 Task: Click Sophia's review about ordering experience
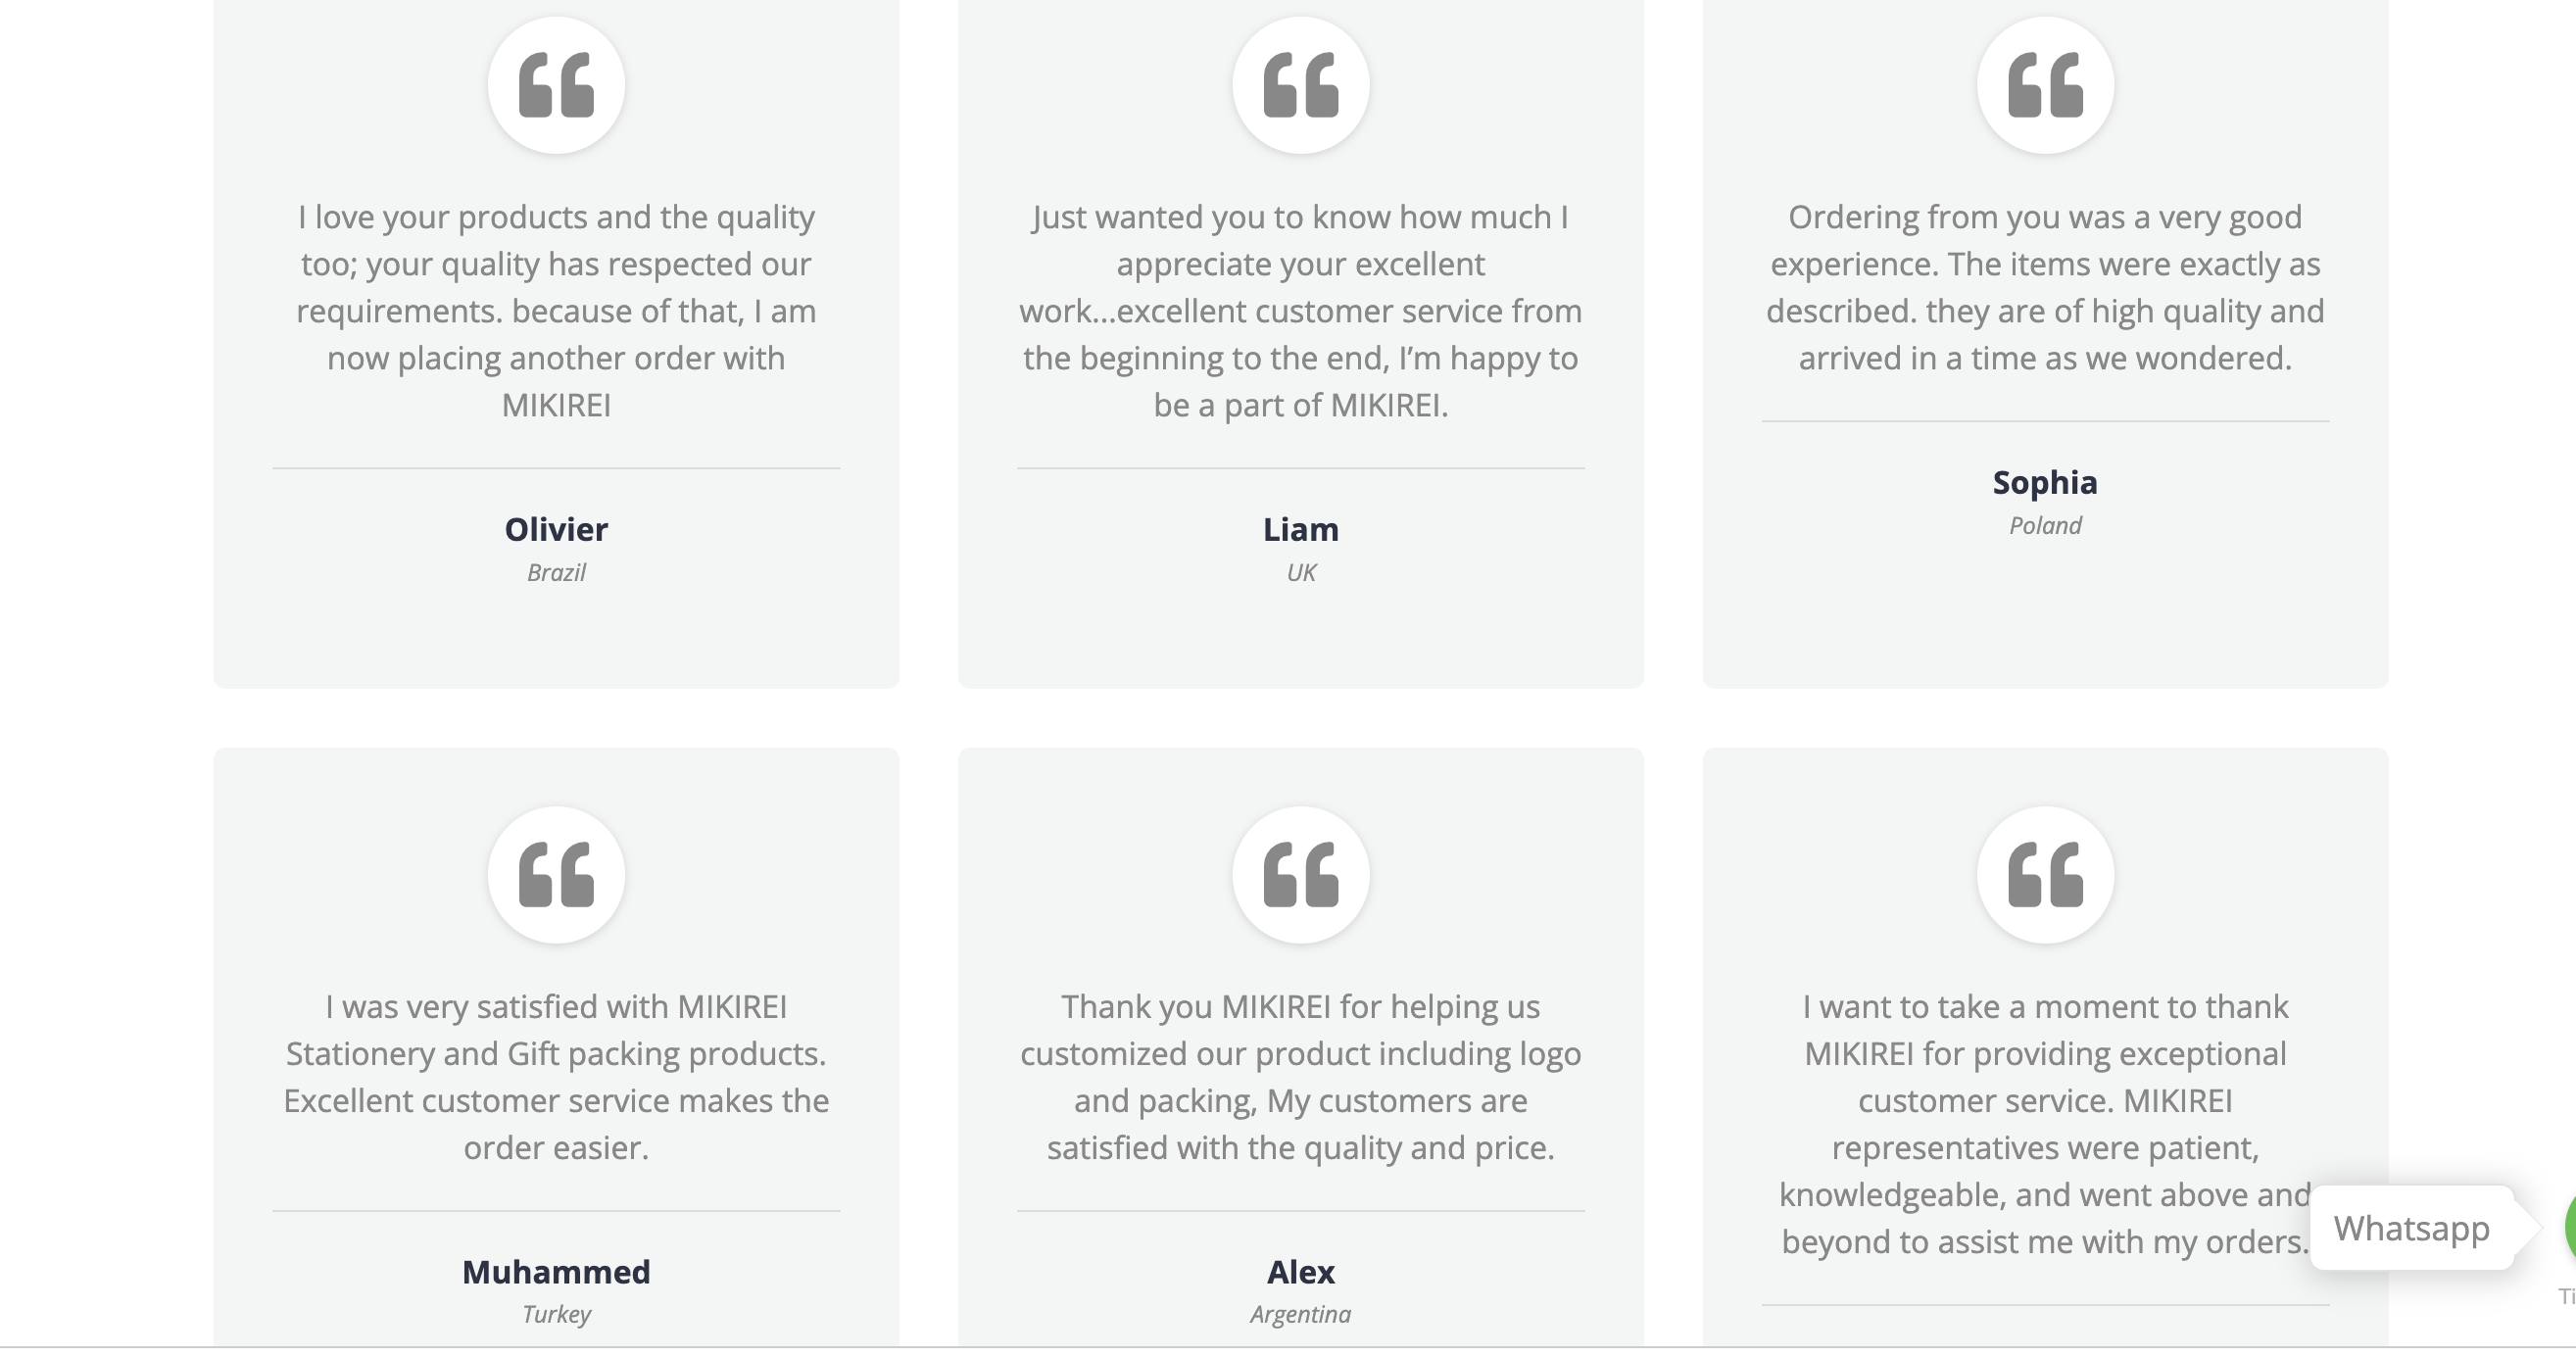[x=2045, y=288]
